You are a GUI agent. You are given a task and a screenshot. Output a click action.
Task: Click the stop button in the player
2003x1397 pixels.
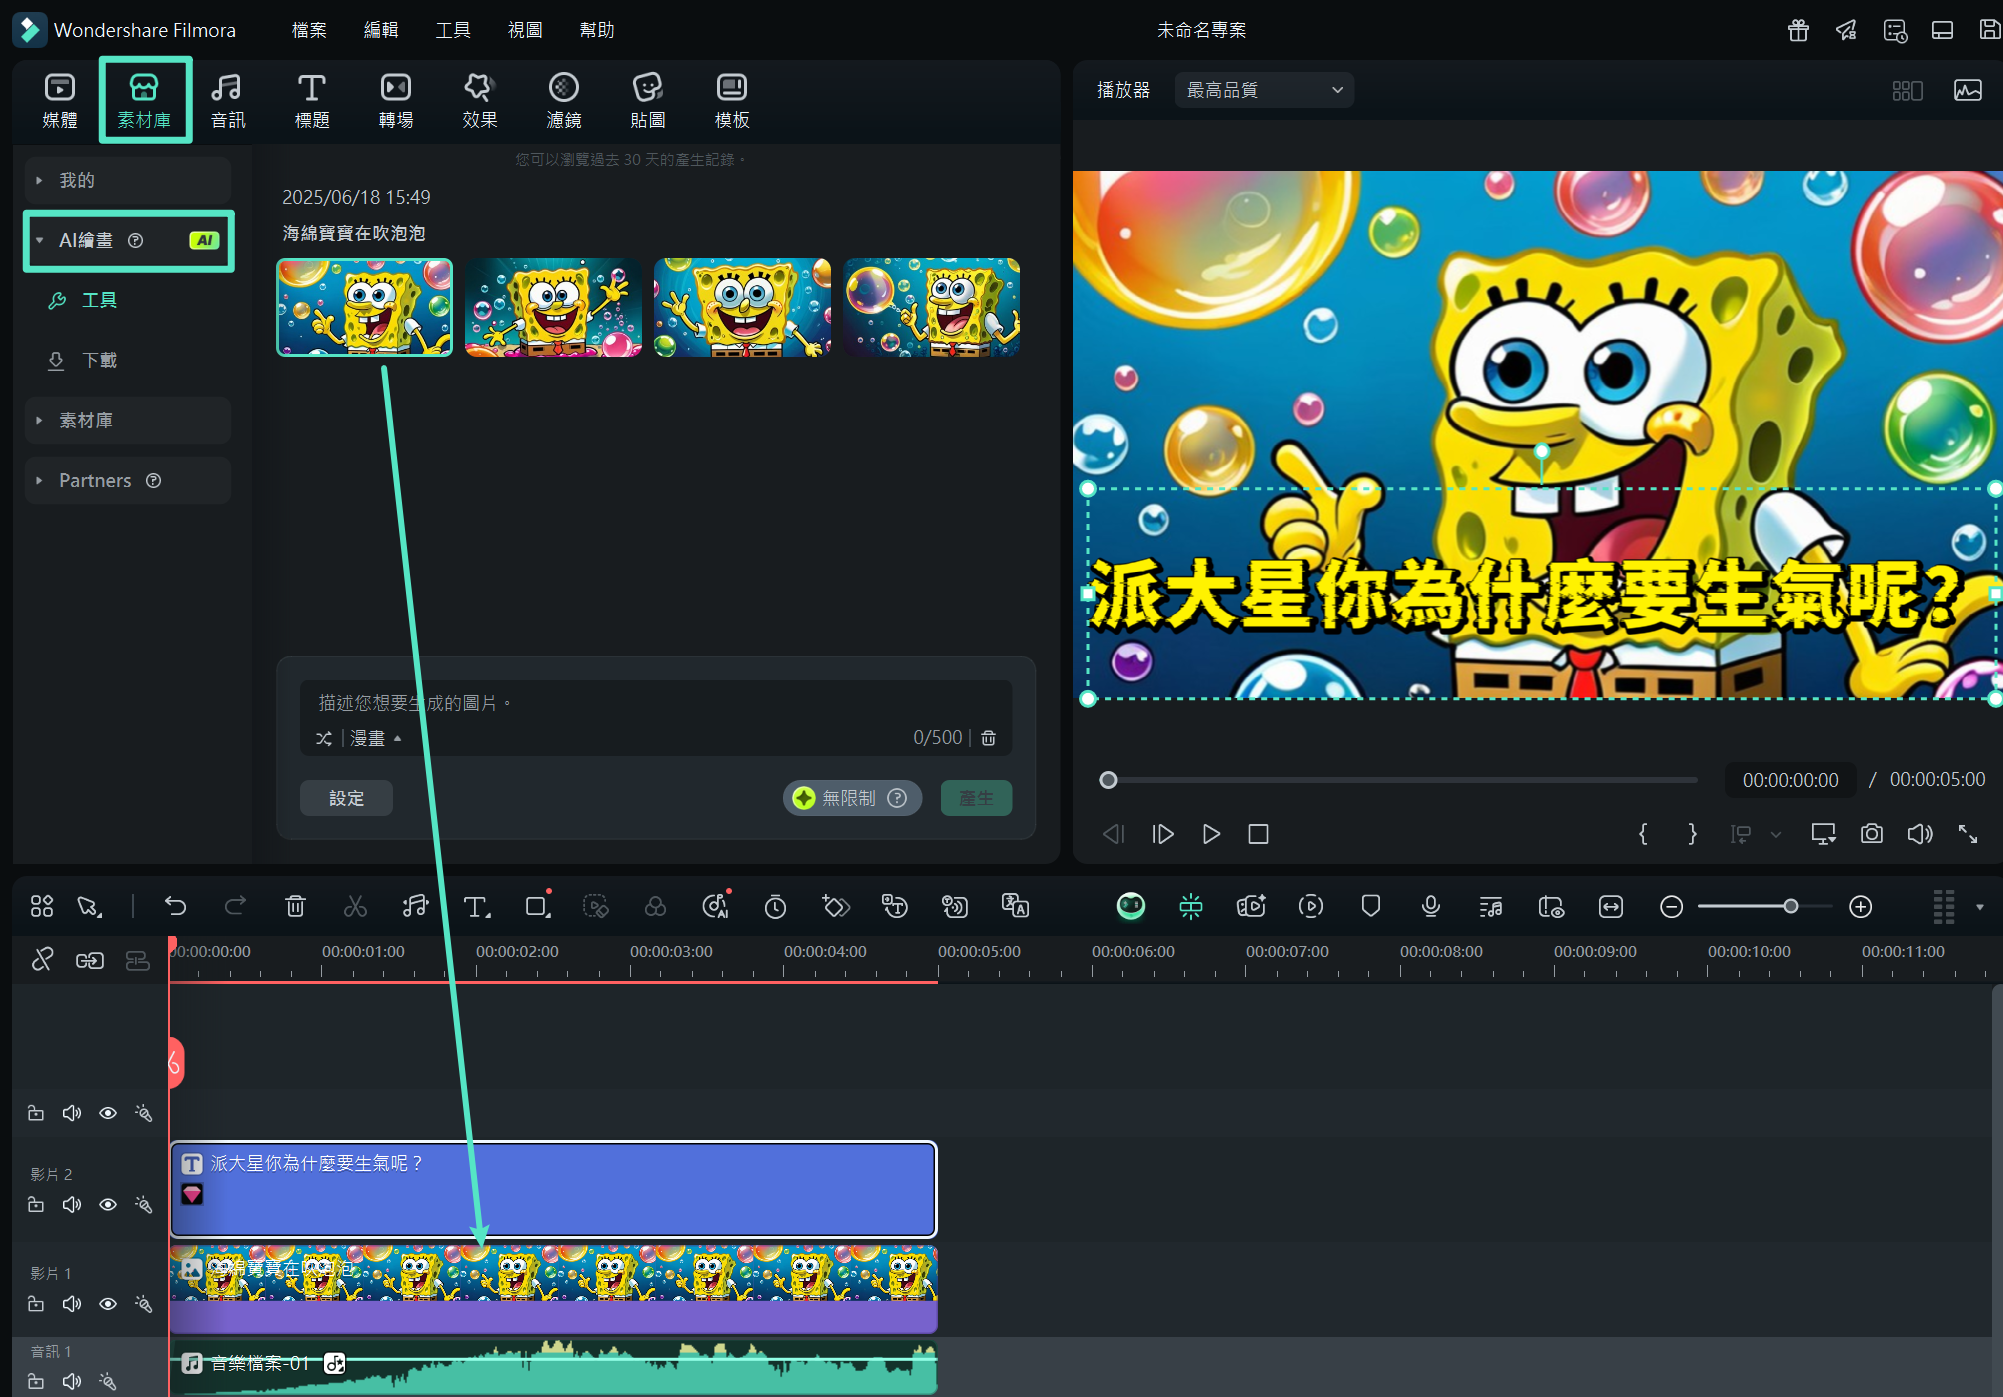coord(1258,834)
